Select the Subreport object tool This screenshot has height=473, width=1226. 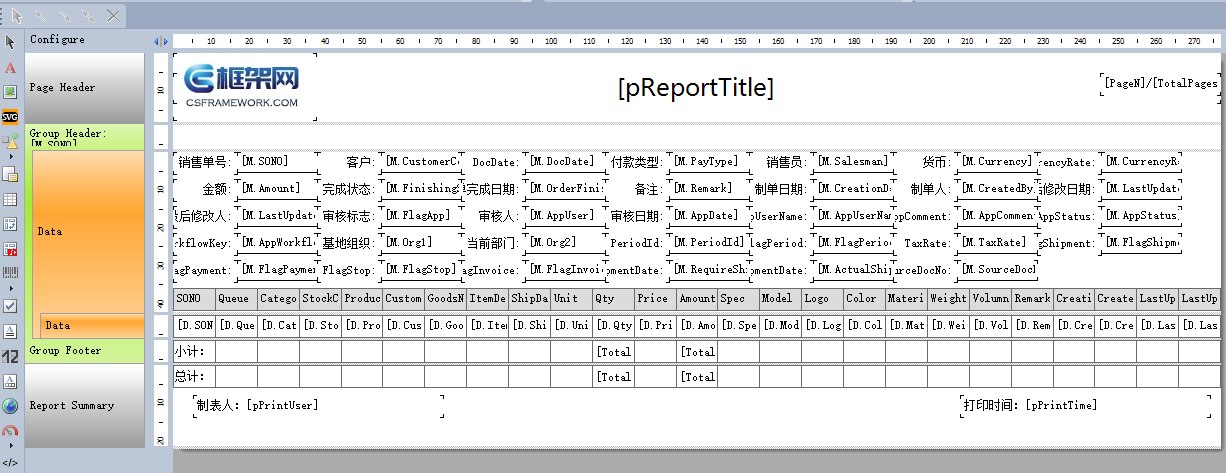pyautogui.click(x=10, y=175)
